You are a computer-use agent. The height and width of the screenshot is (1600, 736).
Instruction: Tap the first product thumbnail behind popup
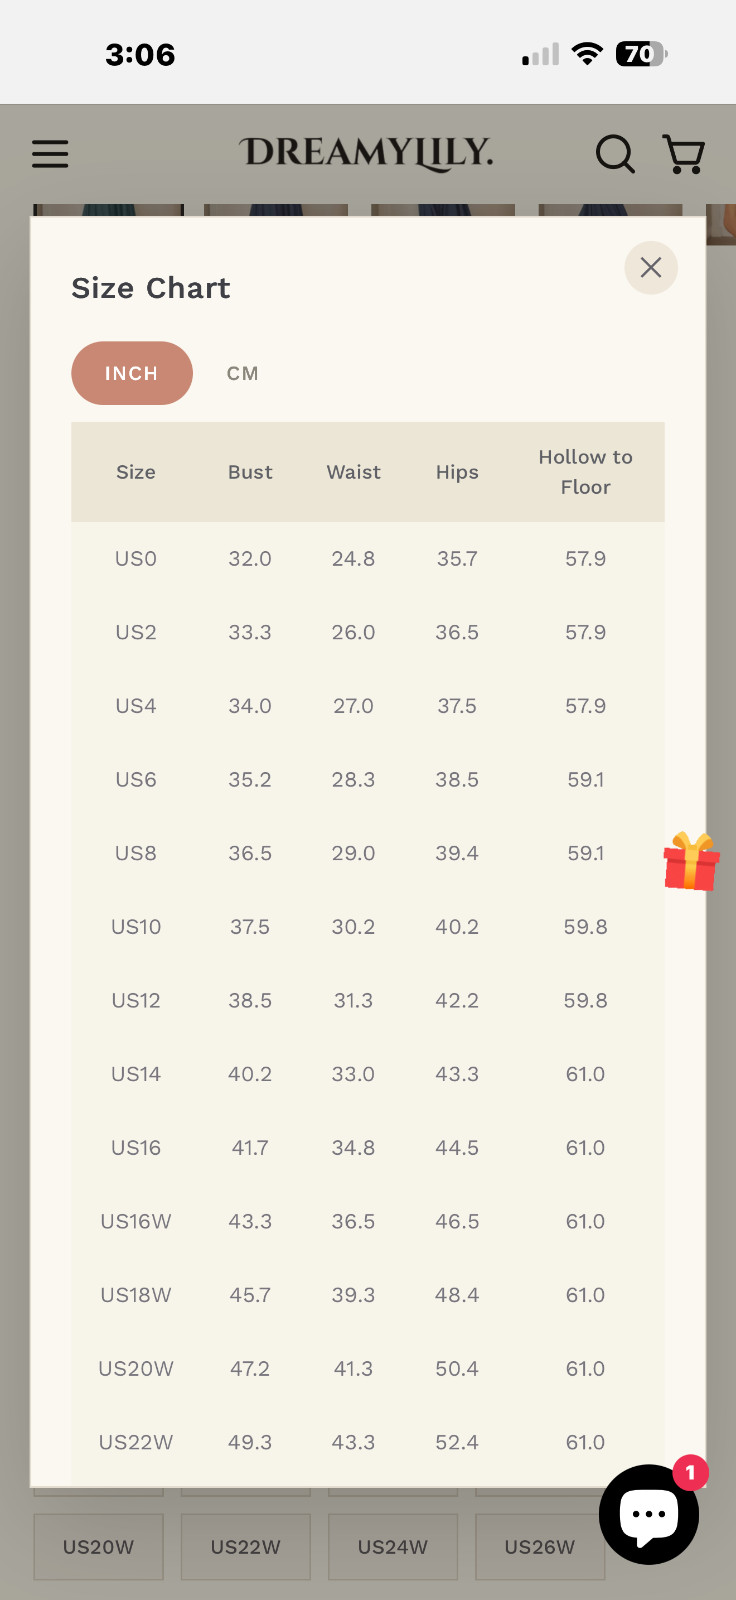[108, 210]
